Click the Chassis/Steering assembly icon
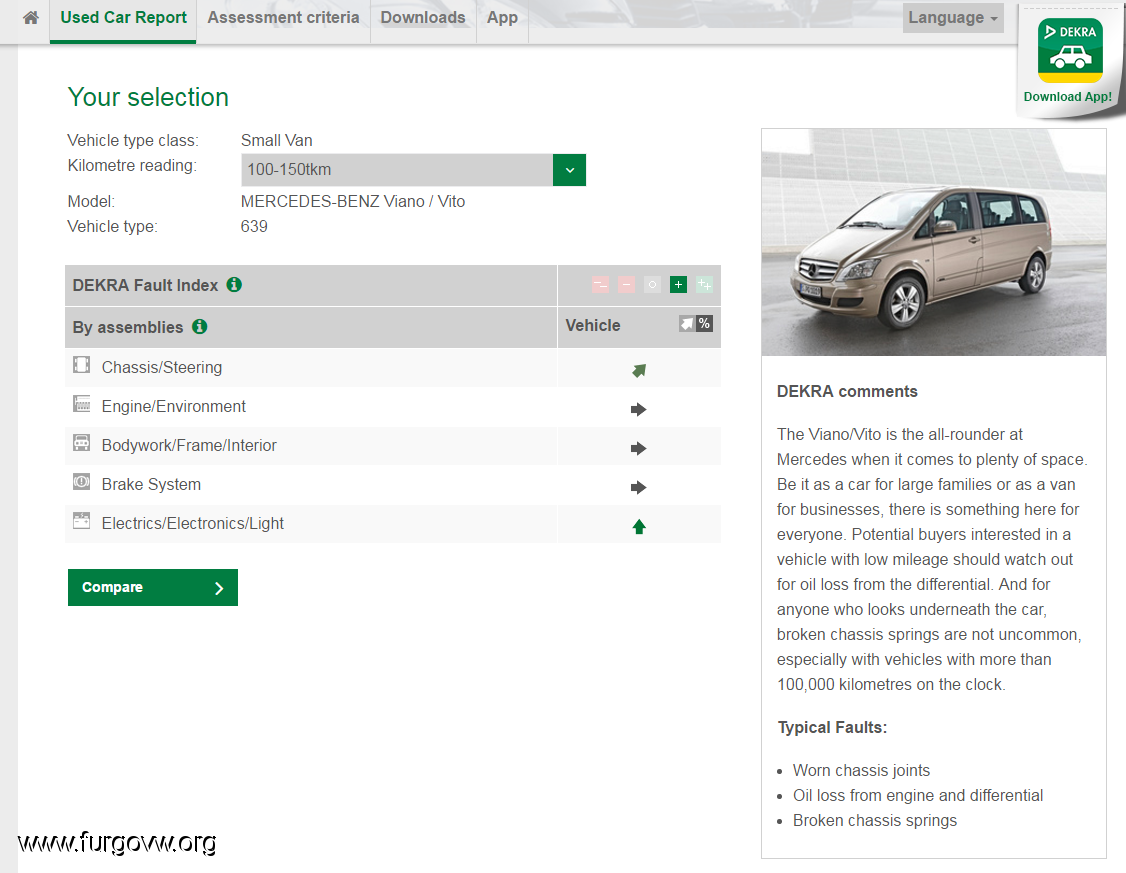This screenshot has width=1126, height=873. pos(82,365)
